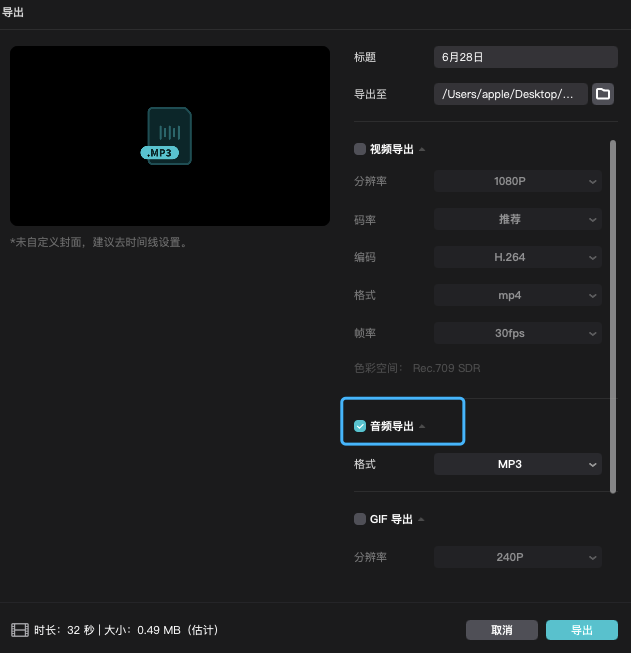Click the cover hint text 未自定义封面
631x653 pixels.
[99, 242]
